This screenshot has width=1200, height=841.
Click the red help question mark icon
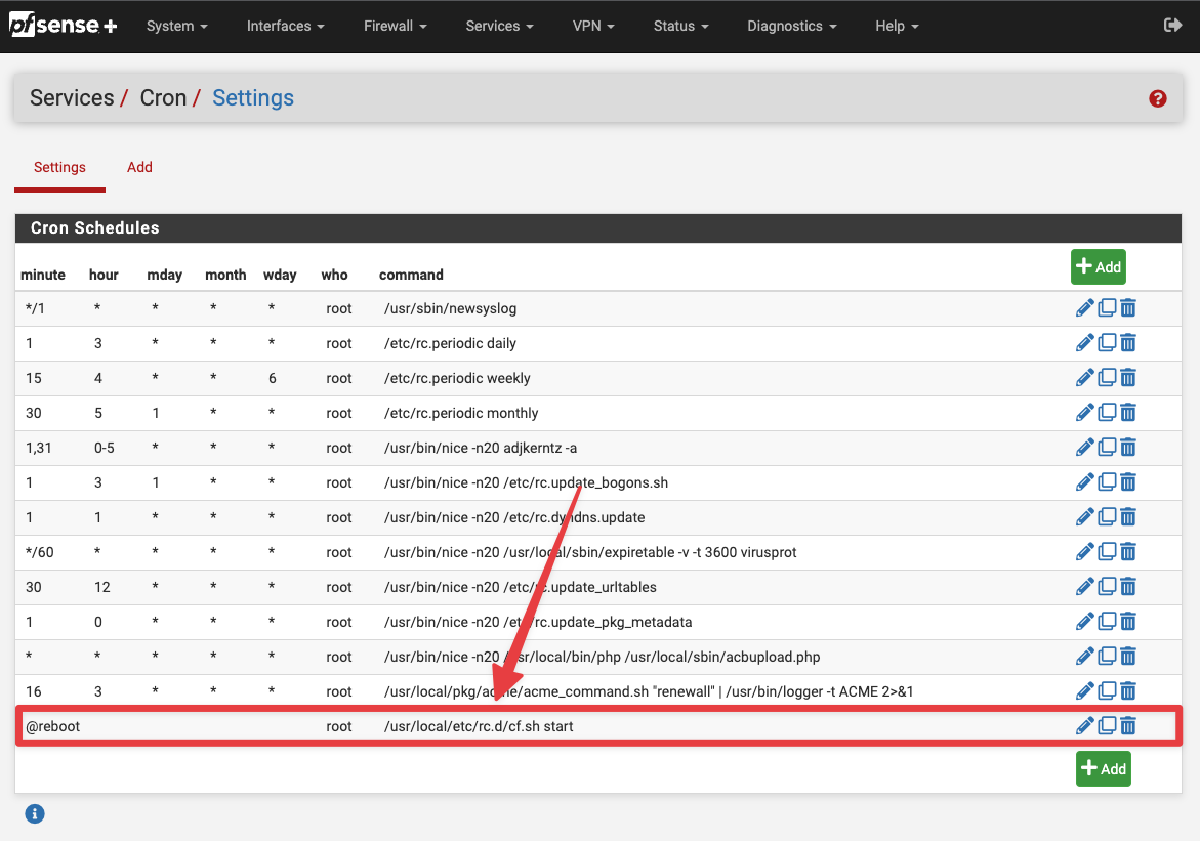1158,98
